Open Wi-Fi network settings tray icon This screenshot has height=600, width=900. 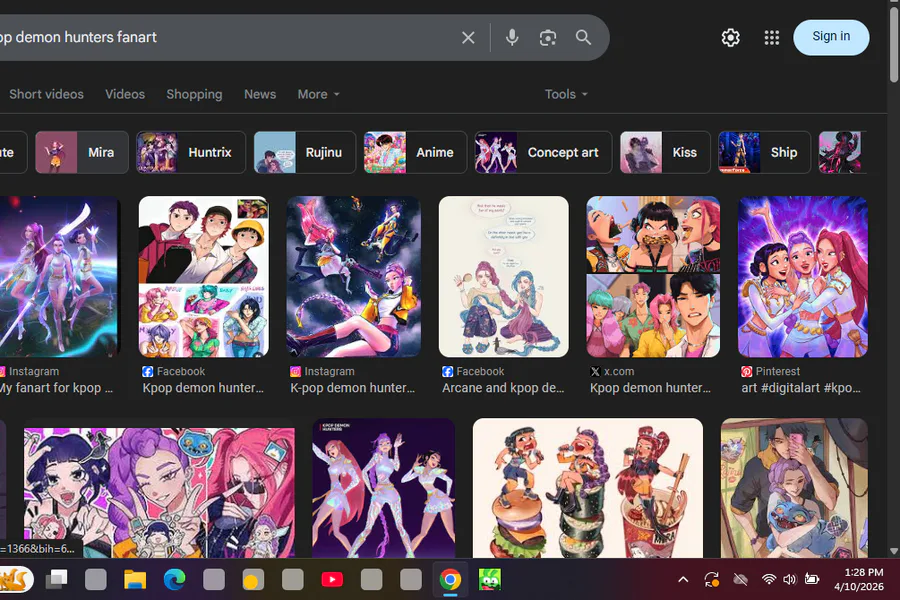[769, 579]
